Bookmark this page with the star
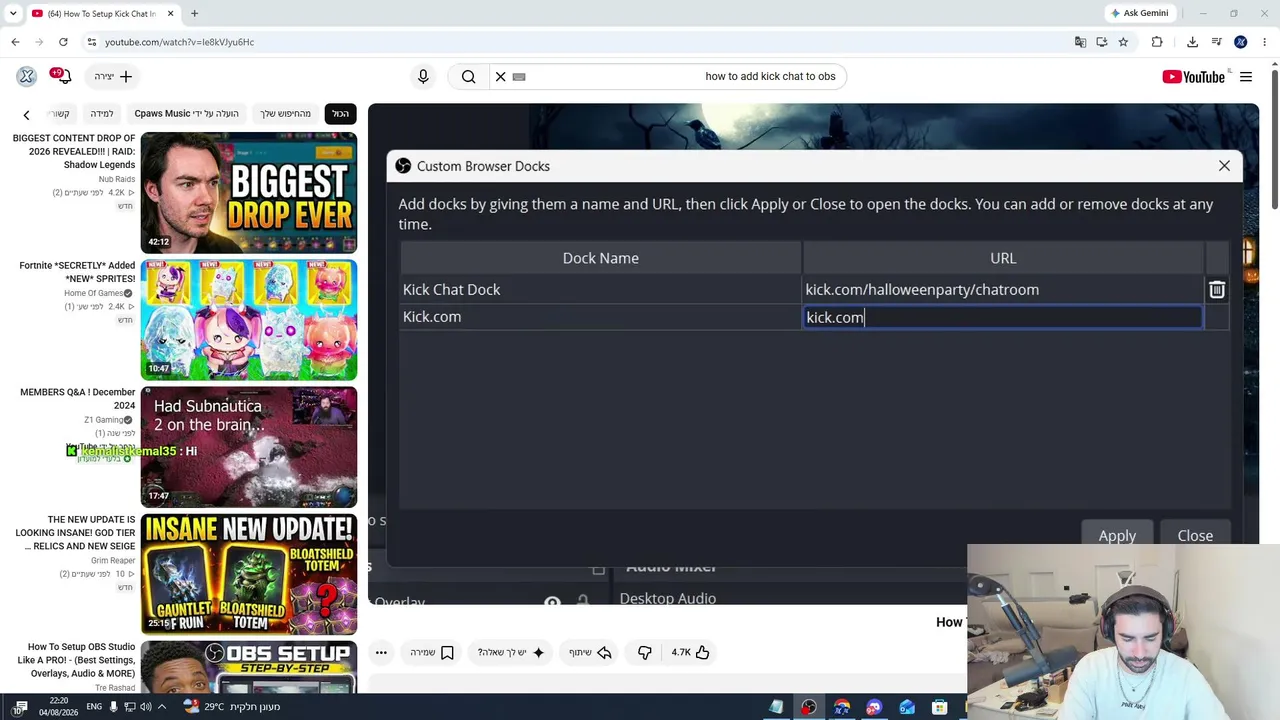The image size is (1280, 720). coord(1123,42)
